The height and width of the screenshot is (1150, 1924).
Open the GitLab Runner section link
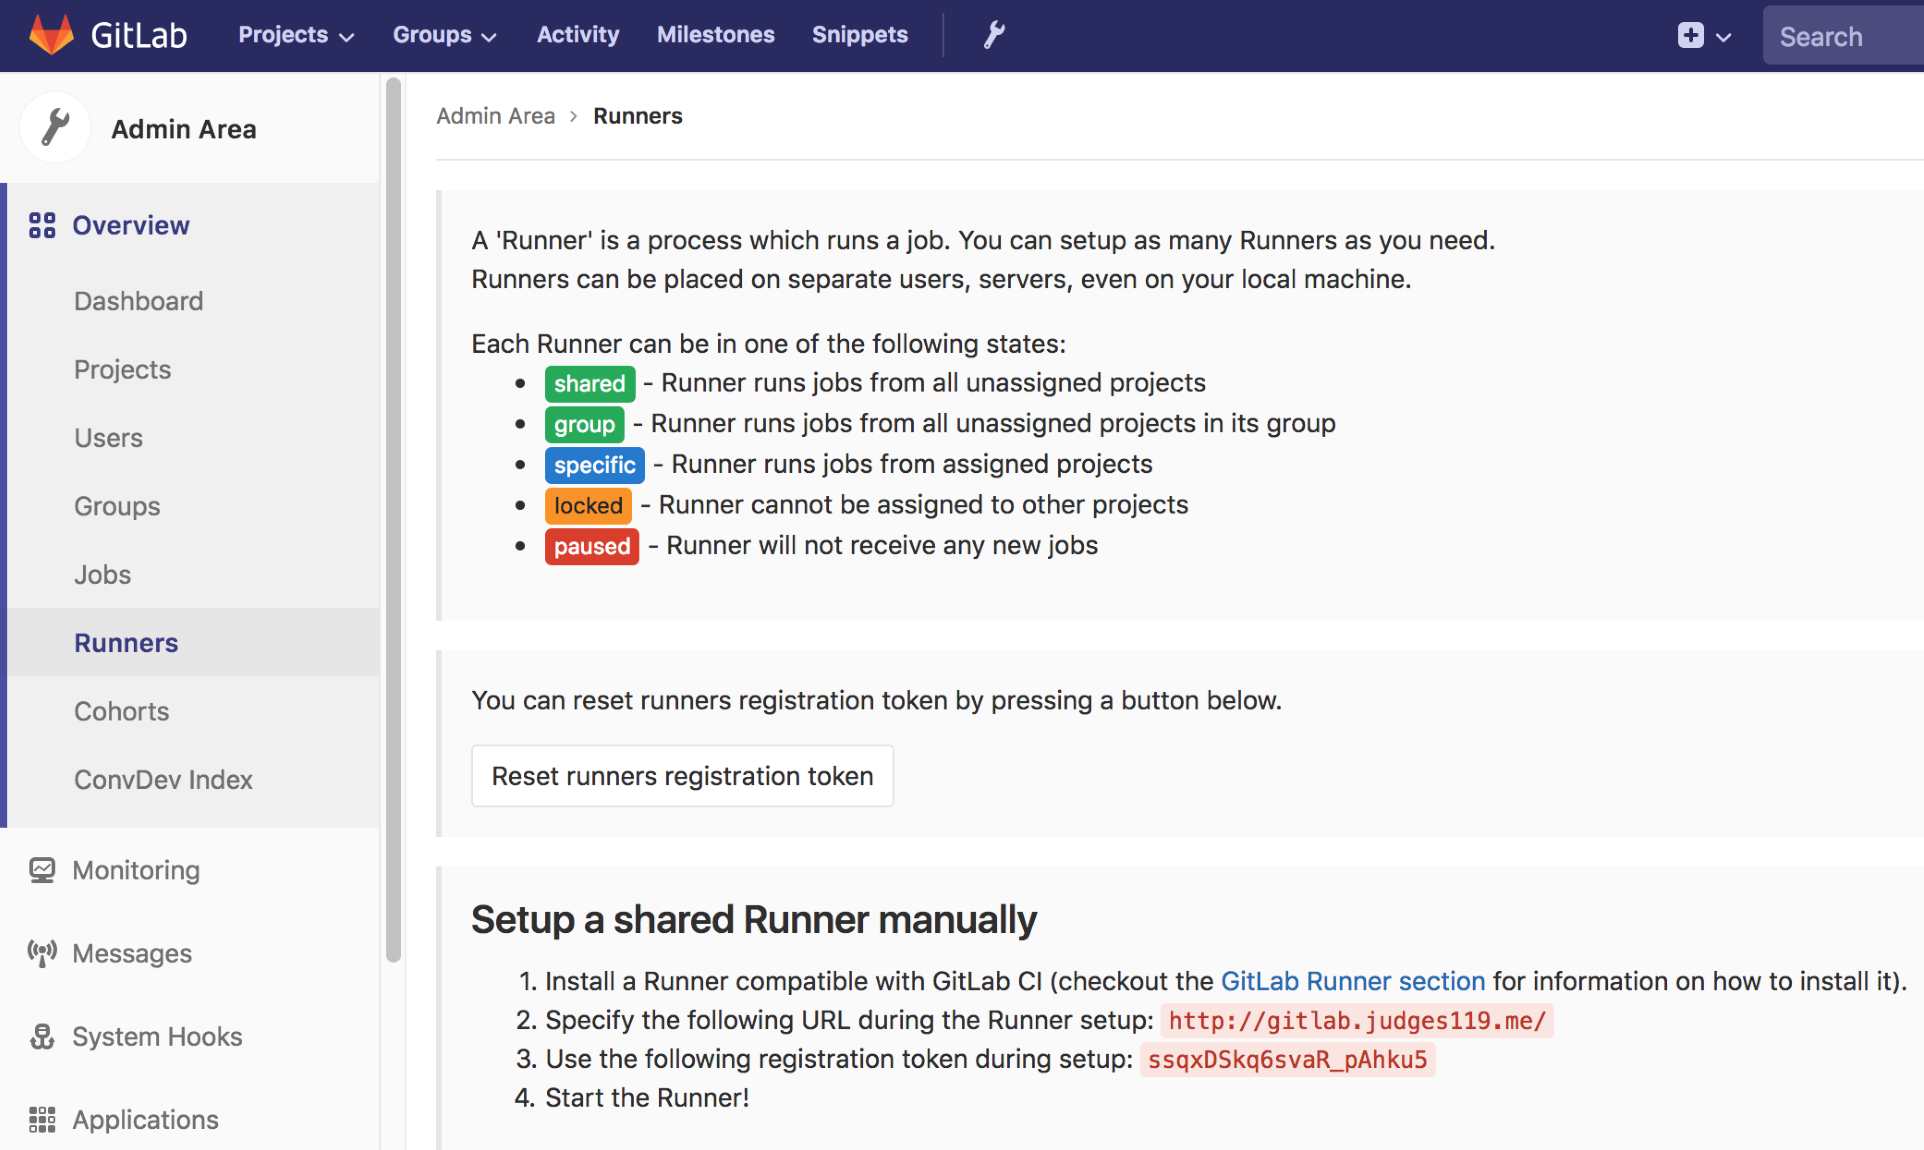coord(1352,981)
